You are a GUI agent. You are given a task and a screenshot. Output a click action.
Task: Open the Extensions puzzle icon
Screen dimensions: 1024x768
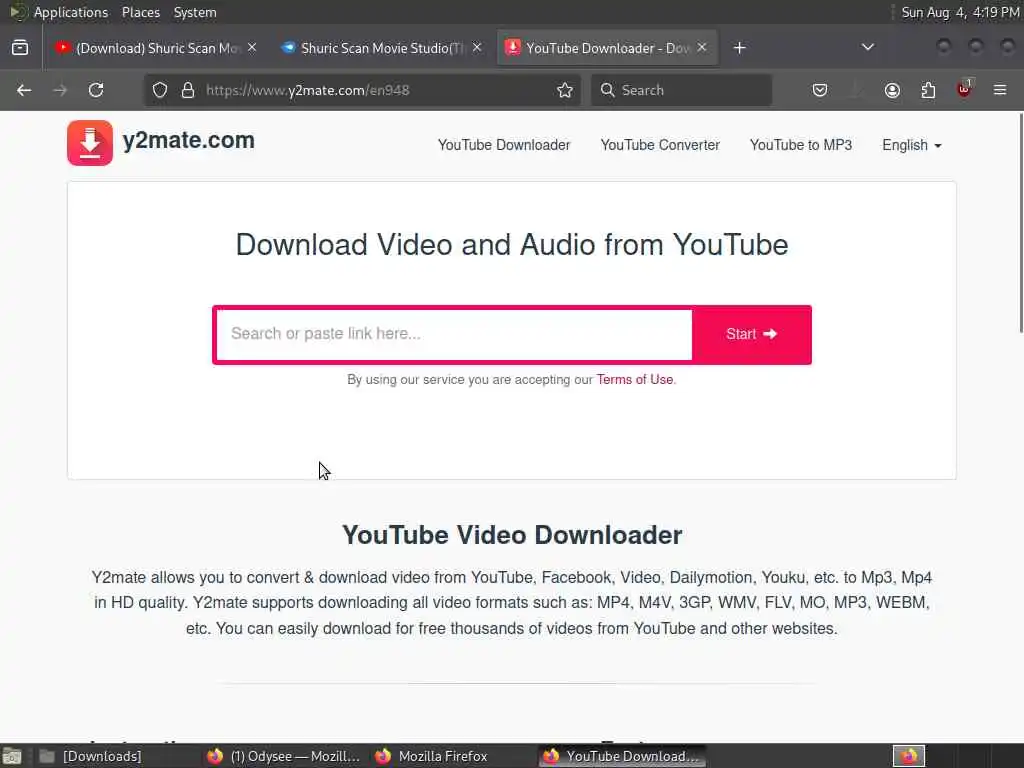point(928,90)
